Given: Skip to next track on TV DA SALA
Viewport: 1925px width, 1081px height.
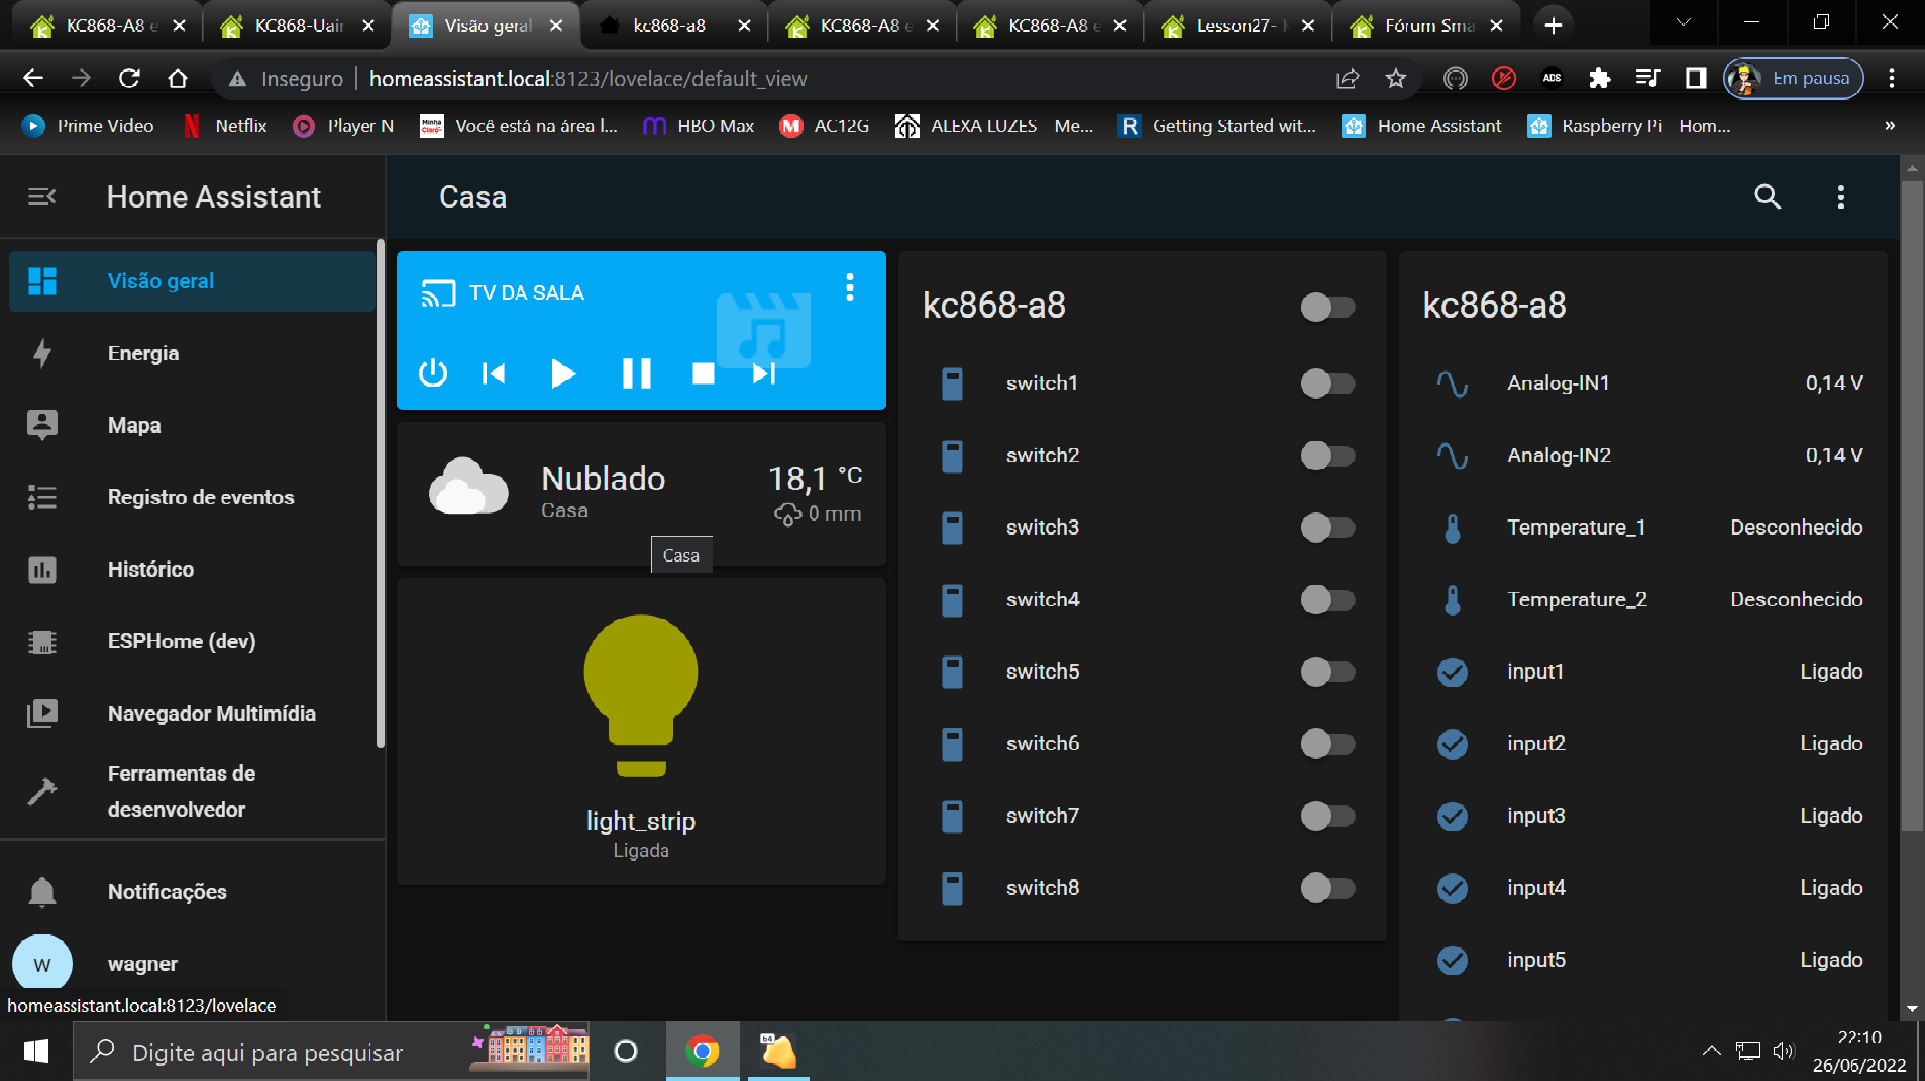Looking at the screenshot, I should (x=764, y=373).
